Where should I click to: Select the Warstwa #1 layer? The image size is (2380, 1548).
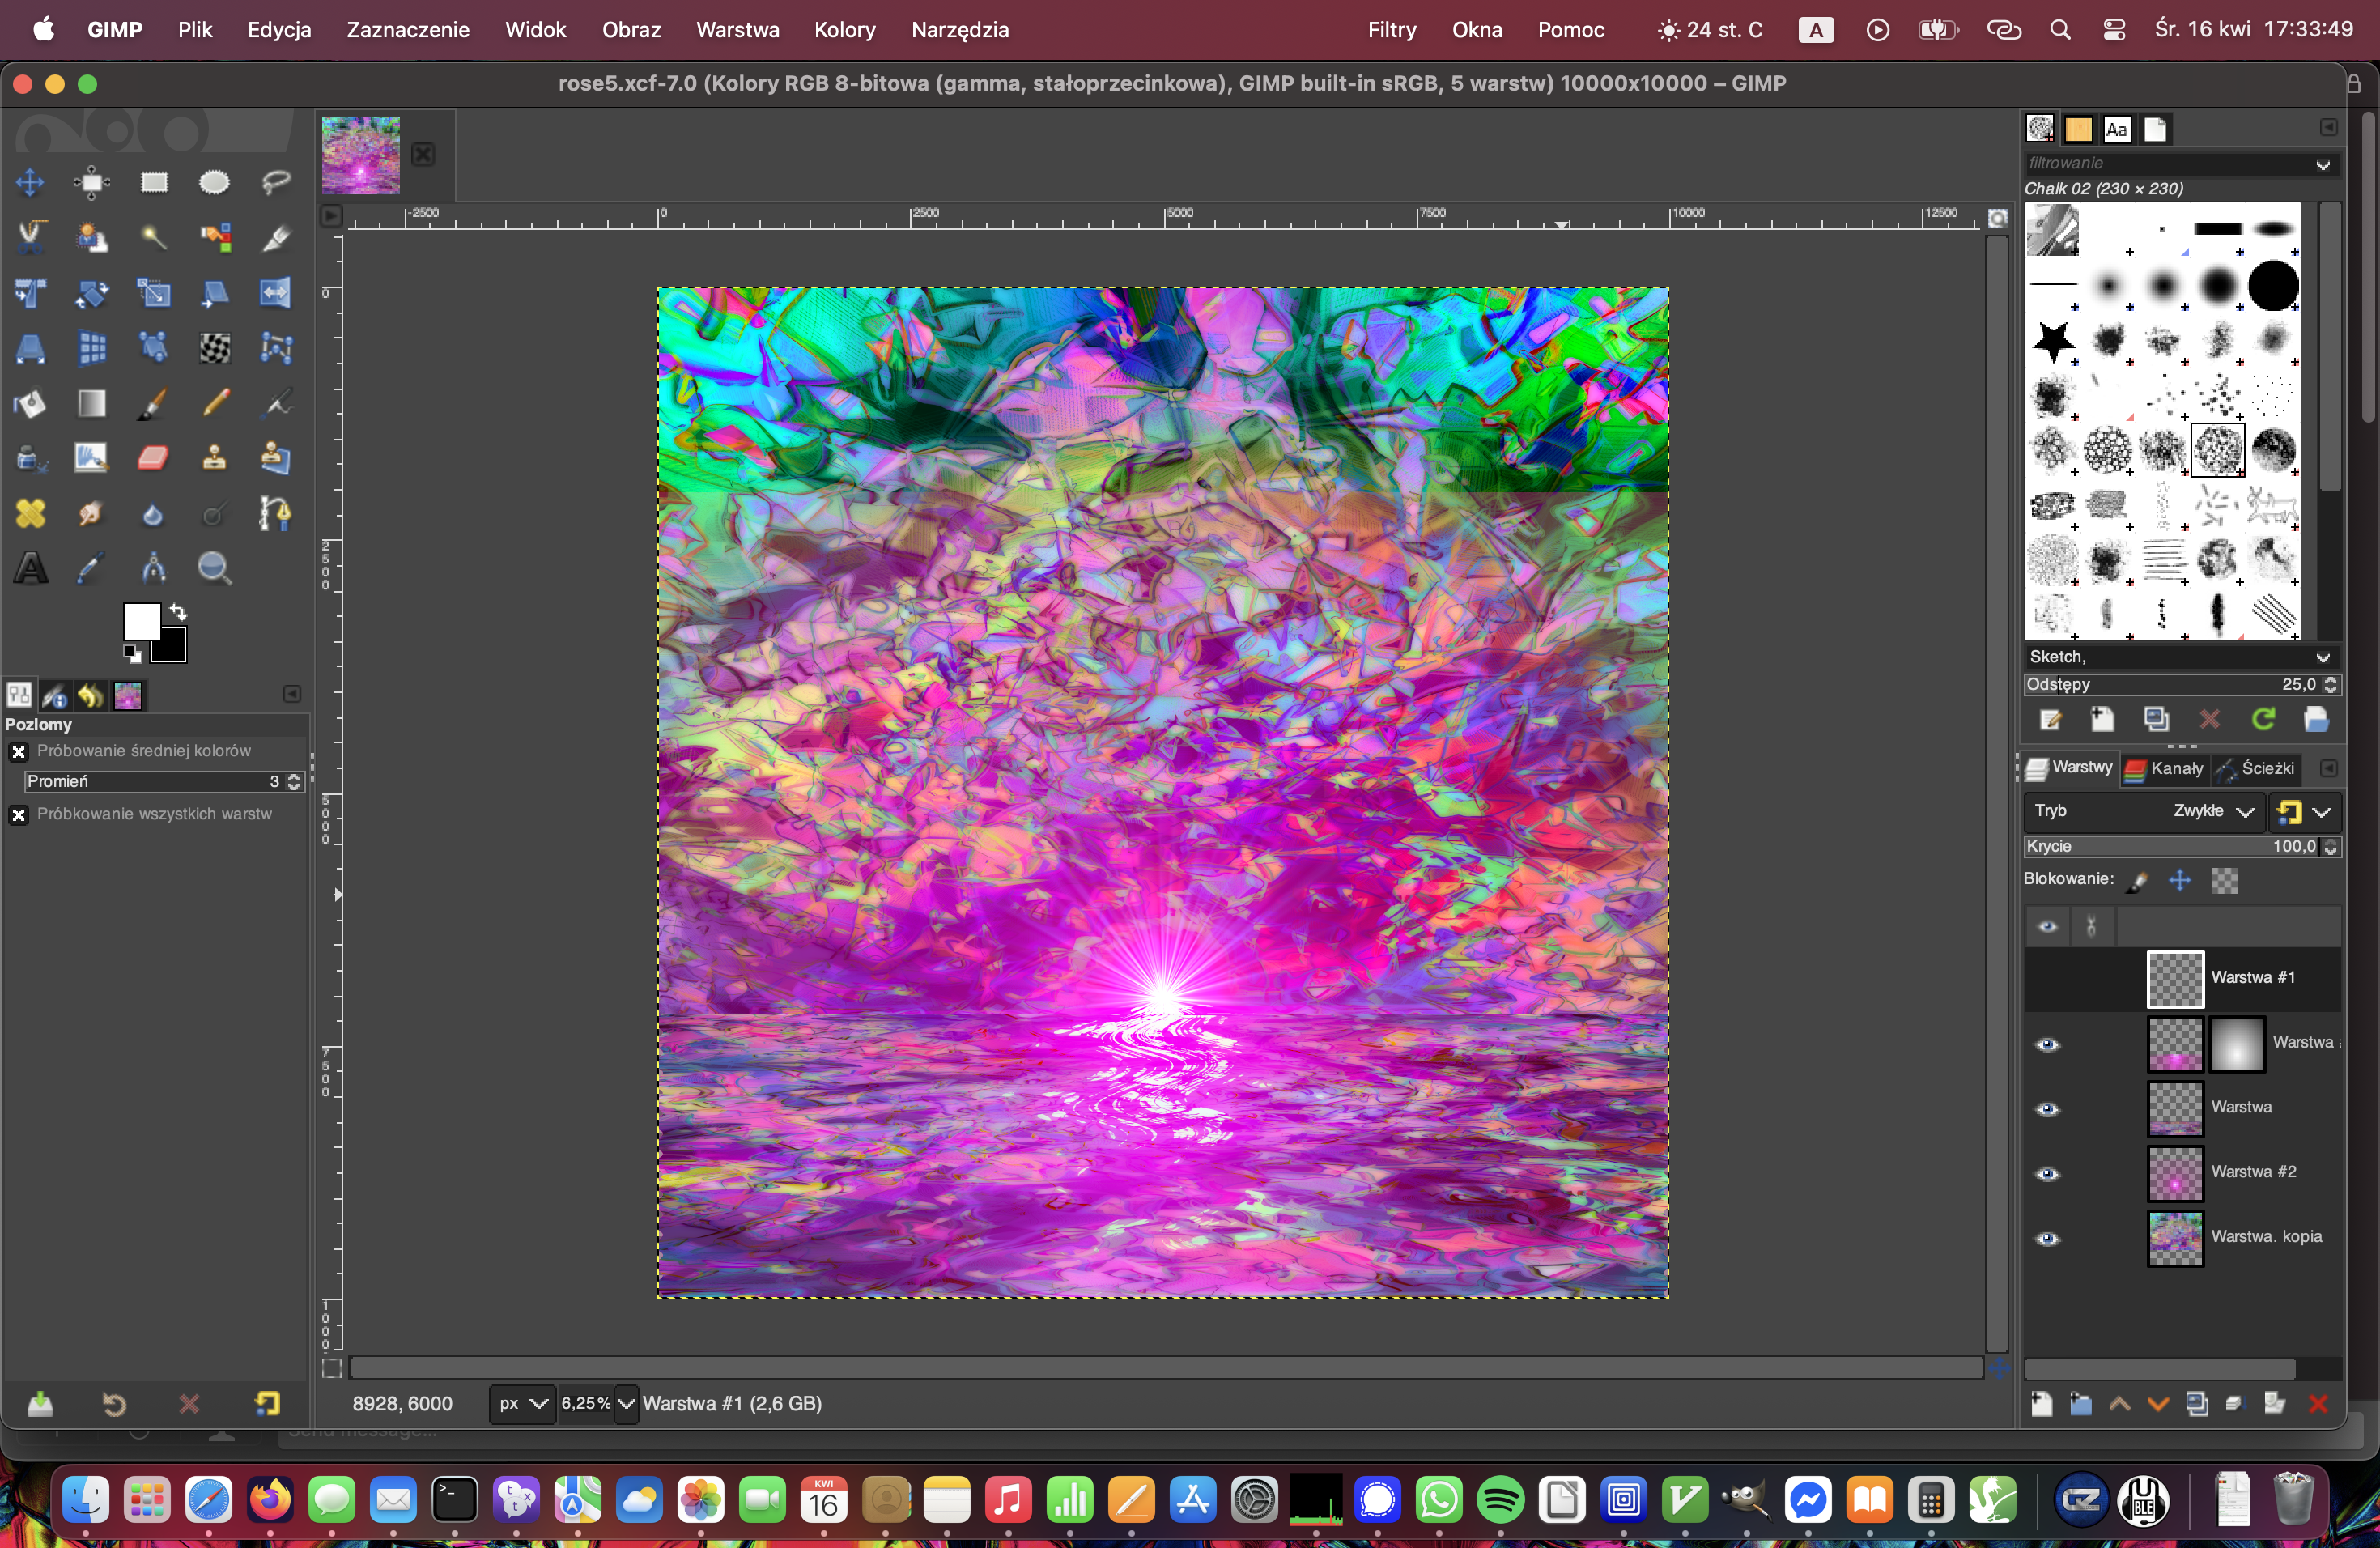[2251, 977]
